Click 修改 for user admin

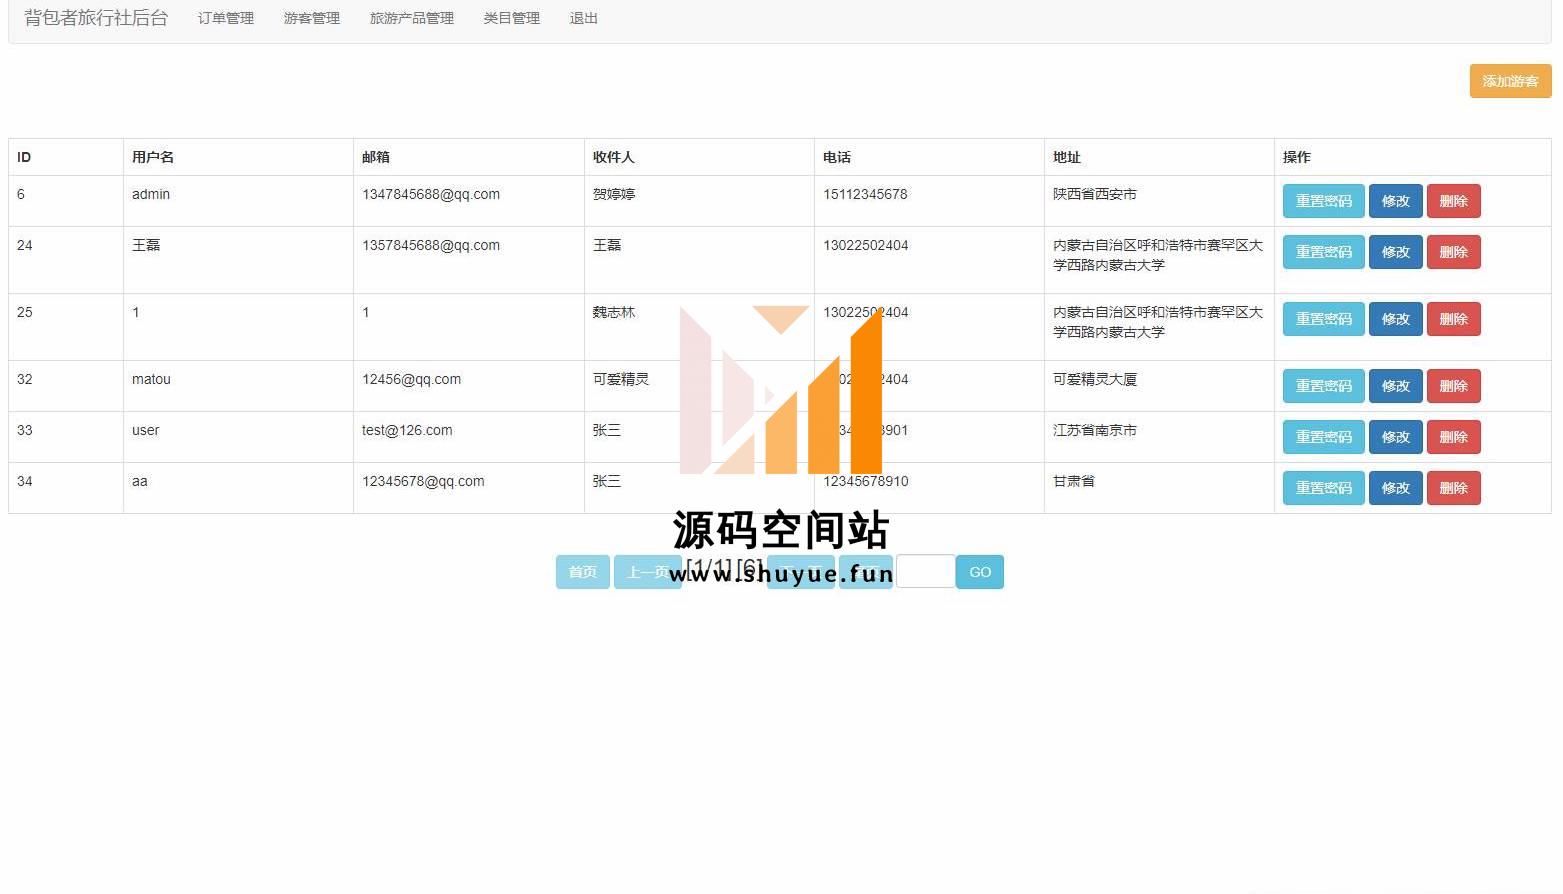point(1395,201)
